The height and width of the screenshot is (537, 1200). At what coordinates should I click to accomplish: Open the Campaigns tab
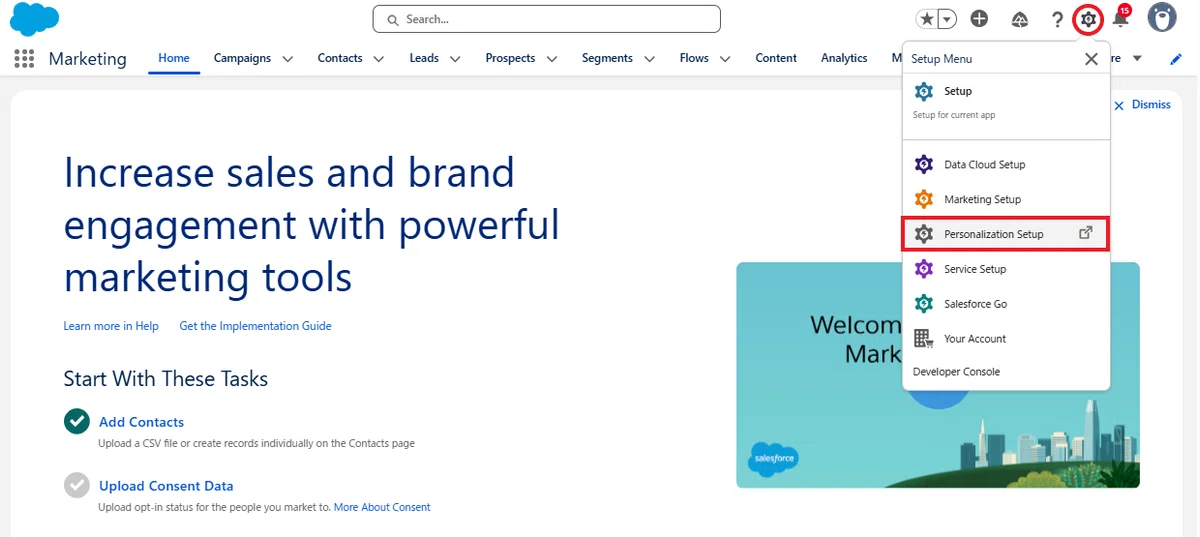(242, 58)
